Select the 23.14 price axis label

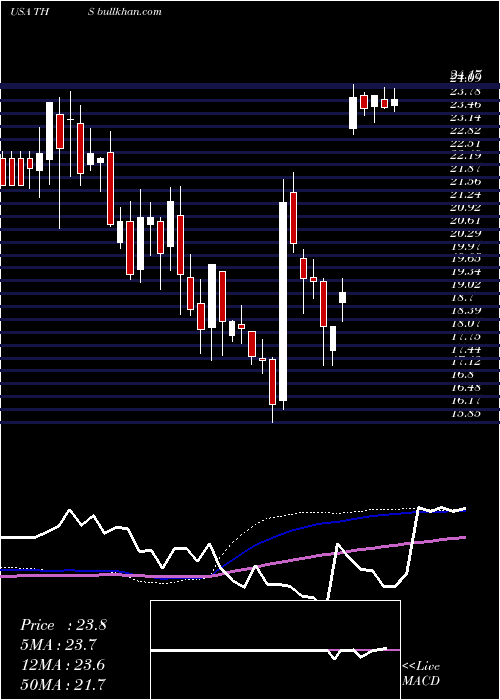point(465,117)
